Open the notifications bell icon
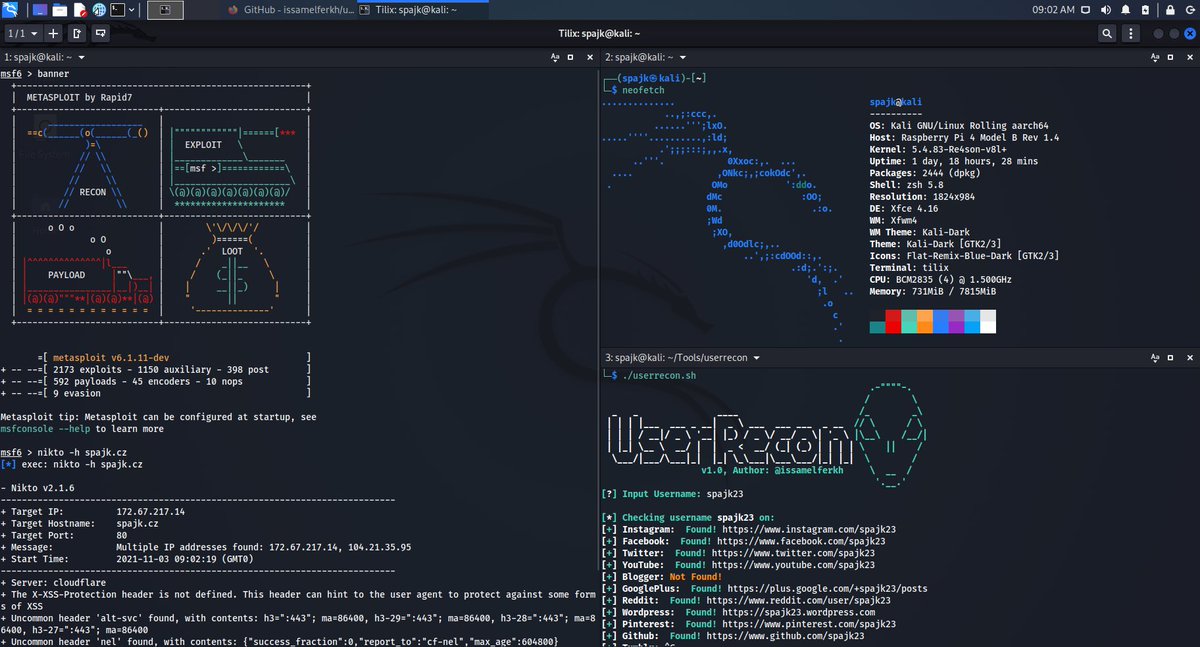1200x647 pixels. click(x=1125, y=10)
